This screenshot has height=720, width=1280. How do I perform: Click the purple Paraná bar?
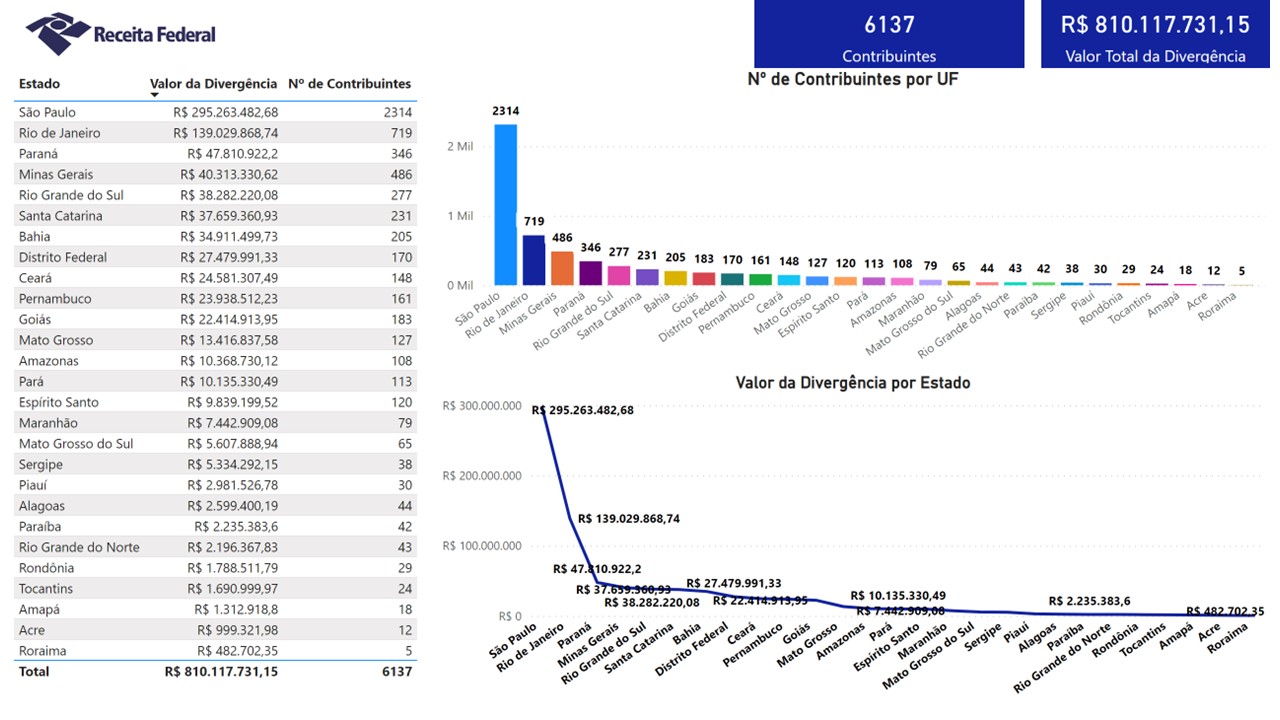(x=591, y=273)
